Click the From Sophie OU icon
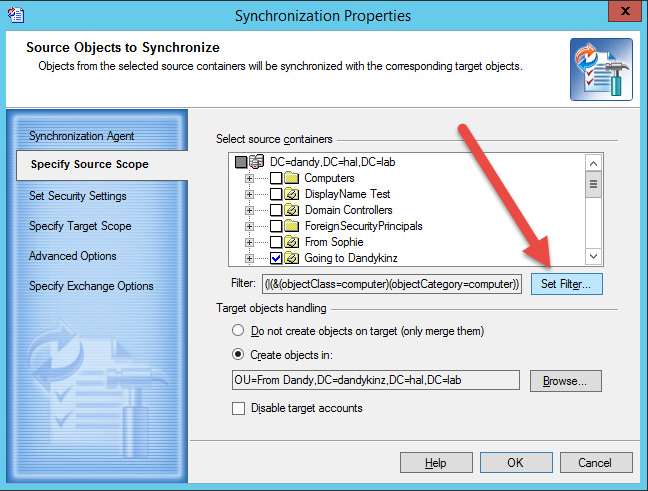The height and width of the screenshot is (491, 648). [x=293, y=242]
